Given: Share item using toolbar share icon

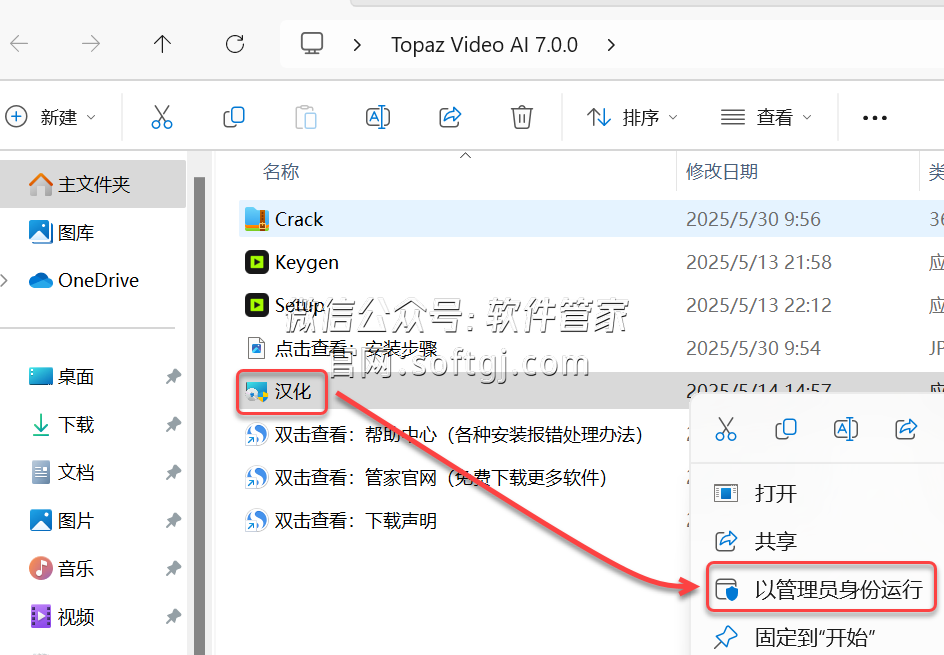Looking at the screenshot, I should (450, 117).
